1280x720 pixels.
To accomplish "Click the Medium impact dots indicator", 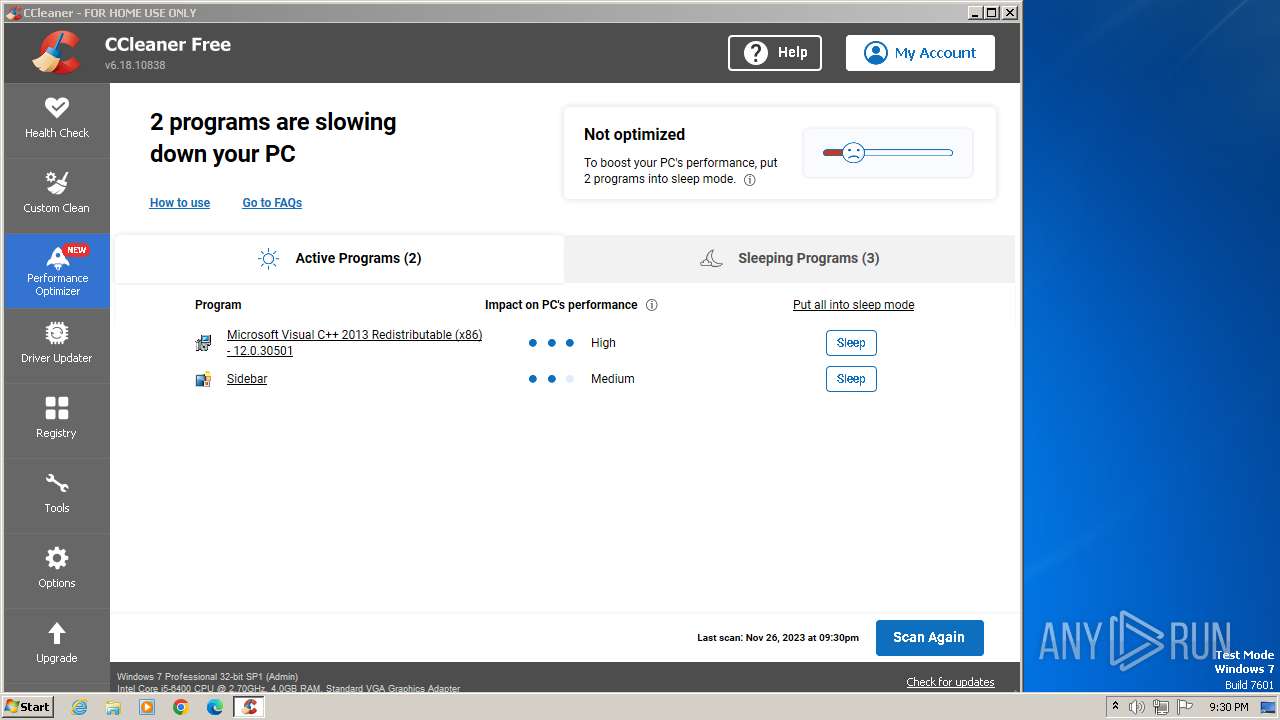I will [551, 379].
